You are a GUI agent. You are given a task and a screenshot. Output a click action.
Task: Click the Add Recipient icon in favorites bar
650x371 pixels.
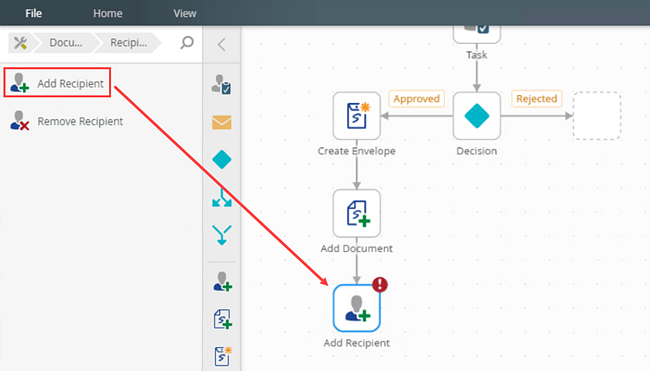pyautogui.click(x=223, y=282)
